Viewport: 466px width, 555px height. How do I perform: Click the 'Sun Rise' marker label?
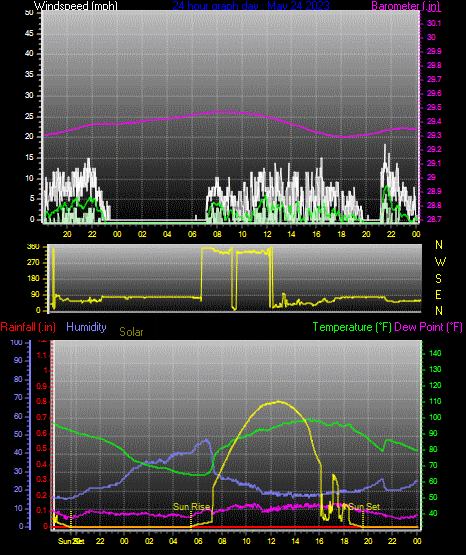click(x=191, y=507)
